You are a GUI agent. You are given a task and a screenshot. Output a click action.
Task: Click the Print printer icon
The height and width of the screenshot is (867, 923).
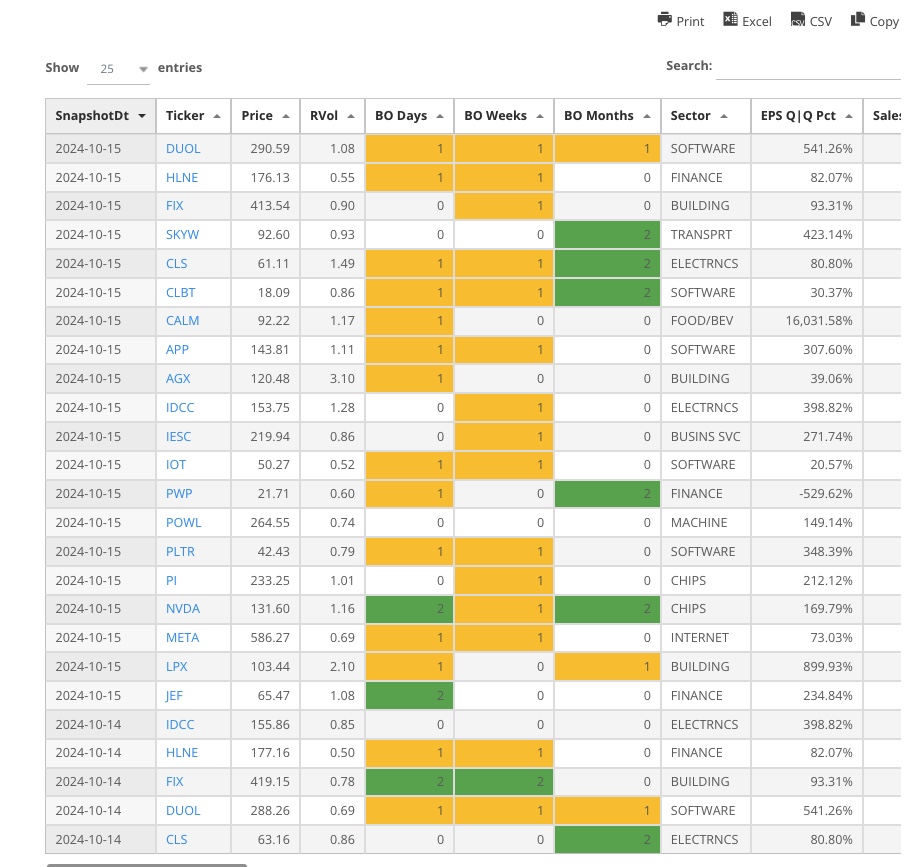click(665, 20)
